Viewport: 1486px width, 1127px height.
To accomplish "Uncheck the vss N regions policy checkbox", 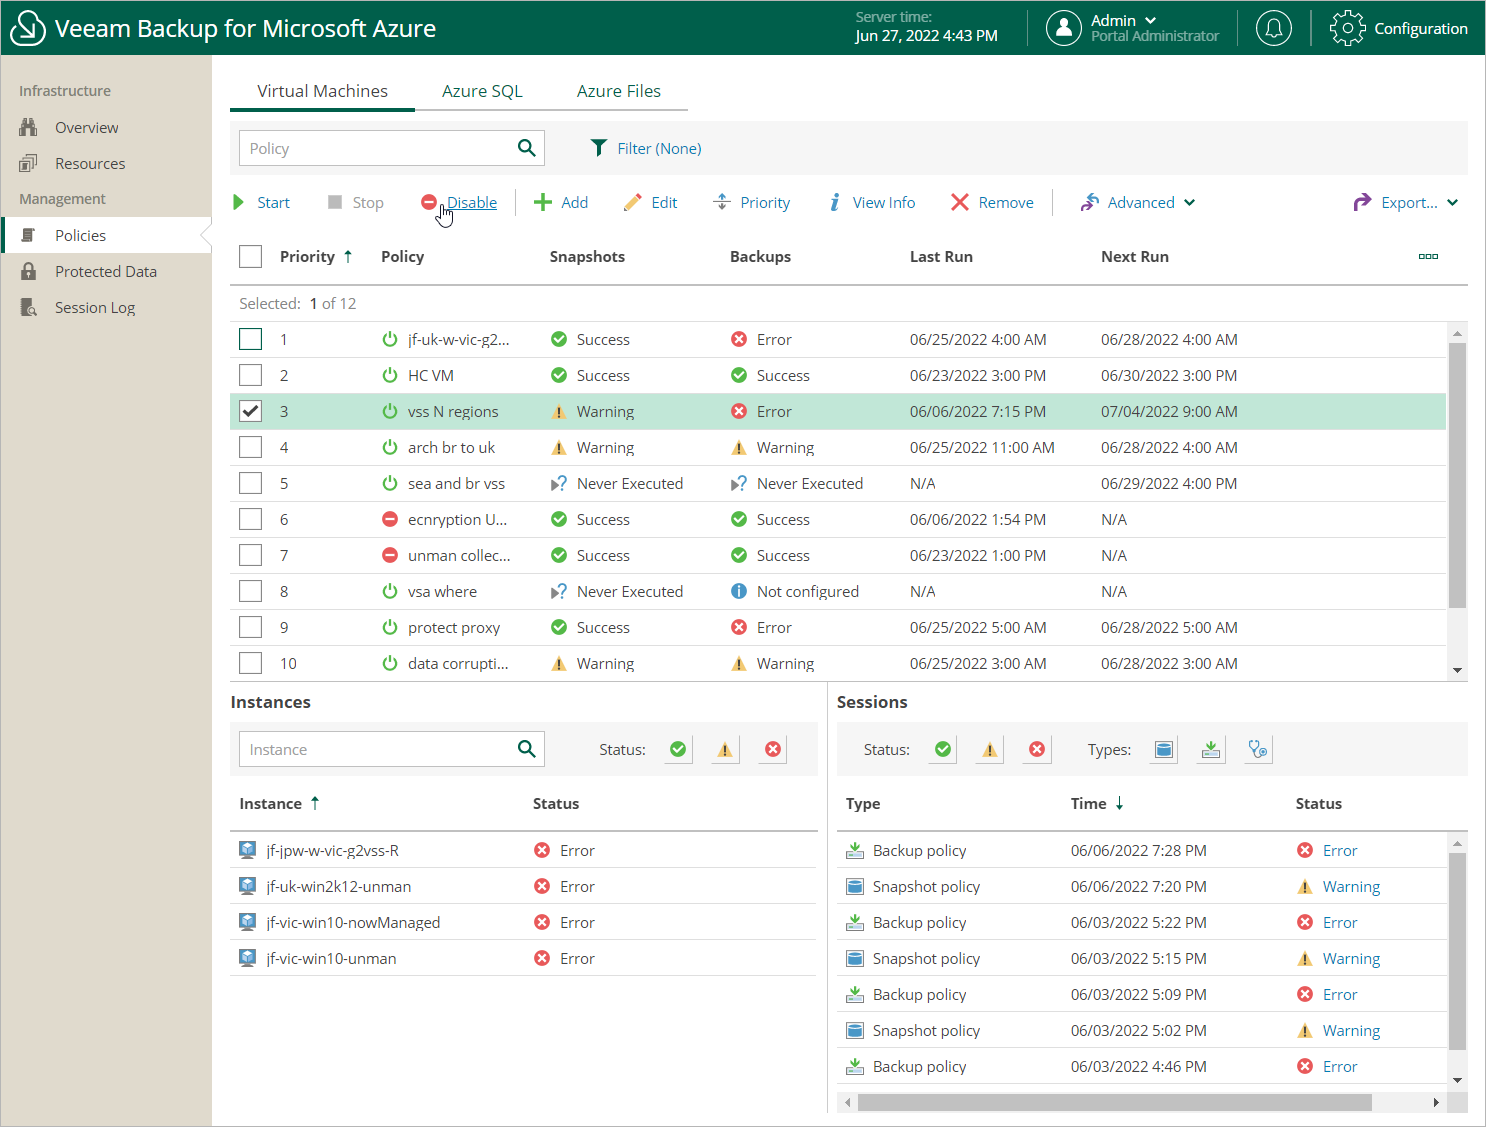I will point(251,411).
